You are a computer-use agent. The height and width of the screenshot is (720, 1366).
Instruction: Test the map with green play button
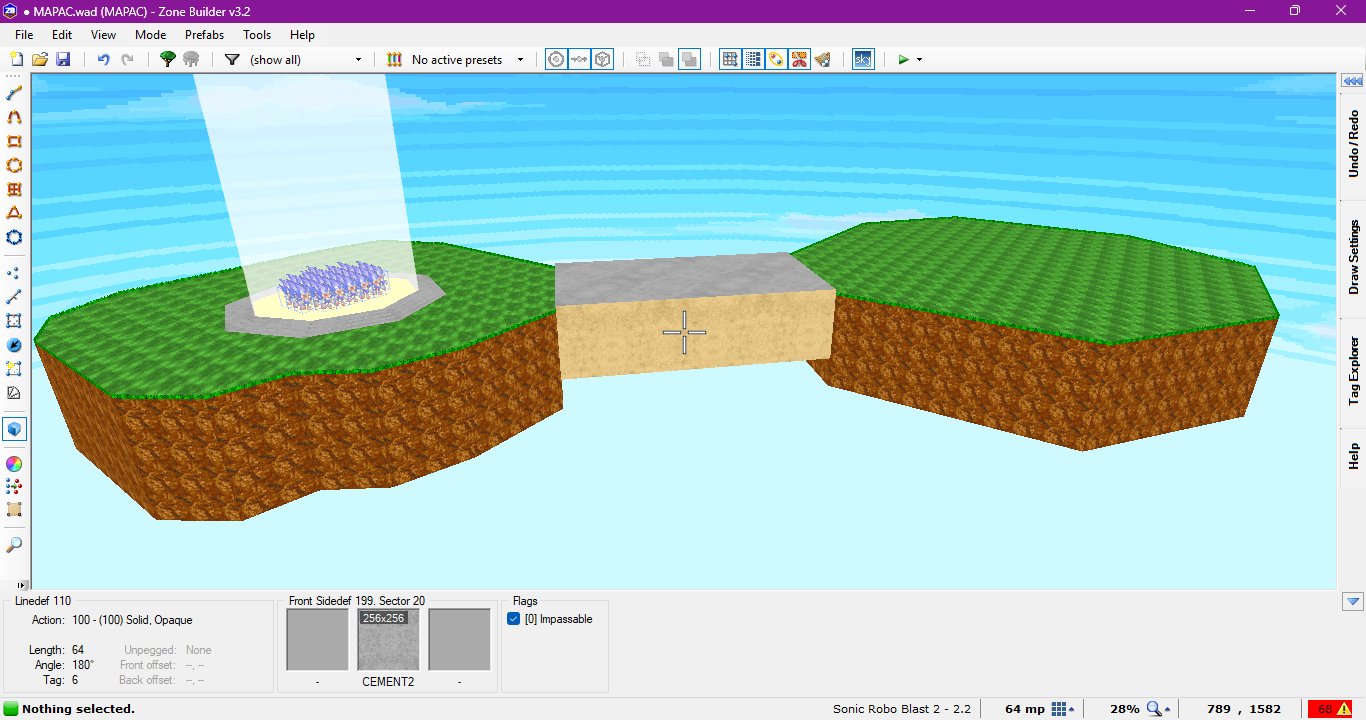903,60
